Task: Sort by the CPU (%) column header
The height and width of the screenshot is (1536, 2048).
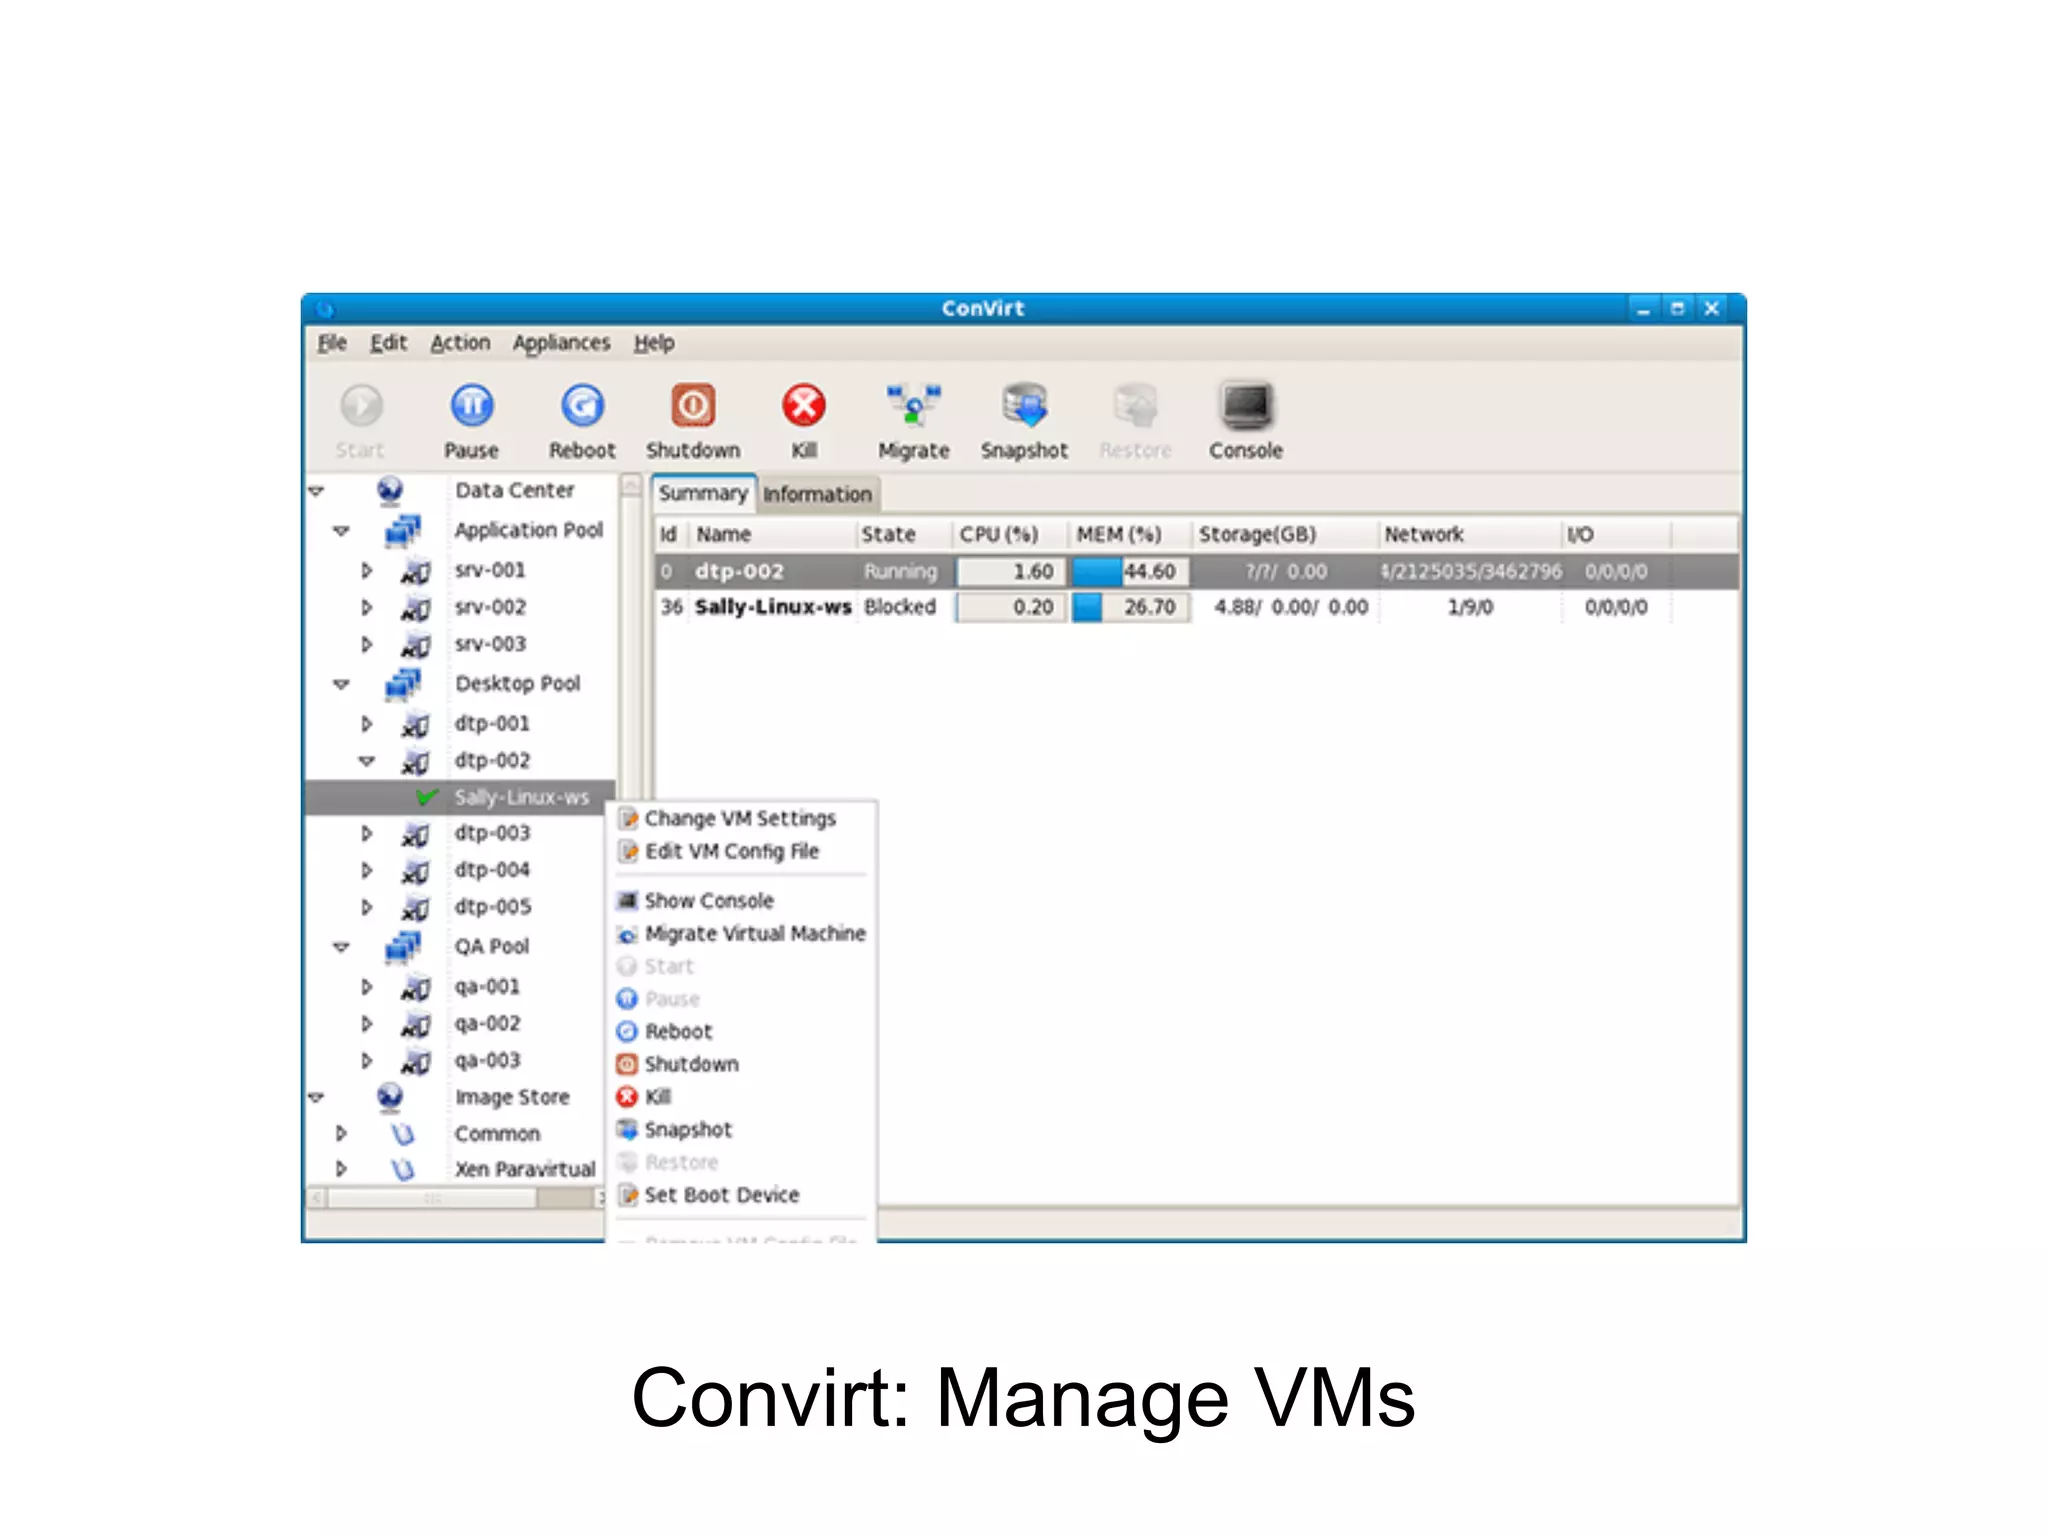Action: [1010, 535]
